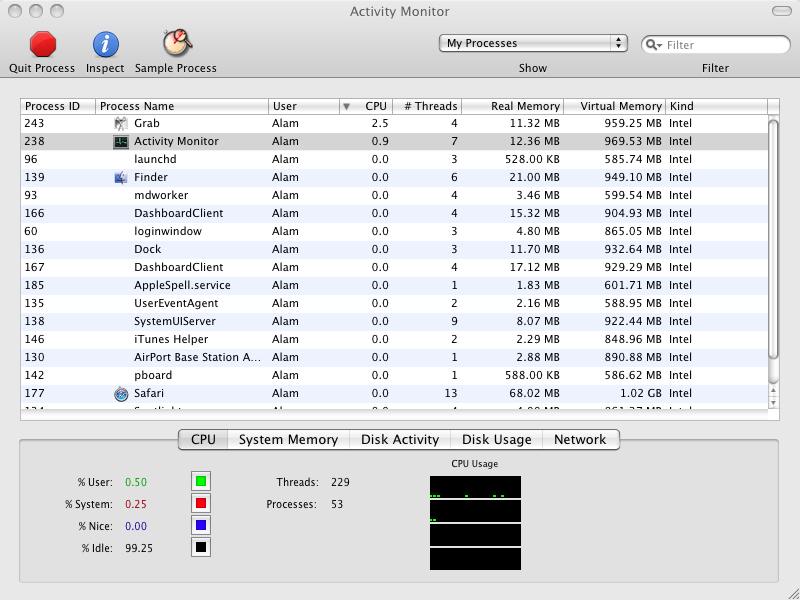Click the resize grip at window corner

(792, 592)
